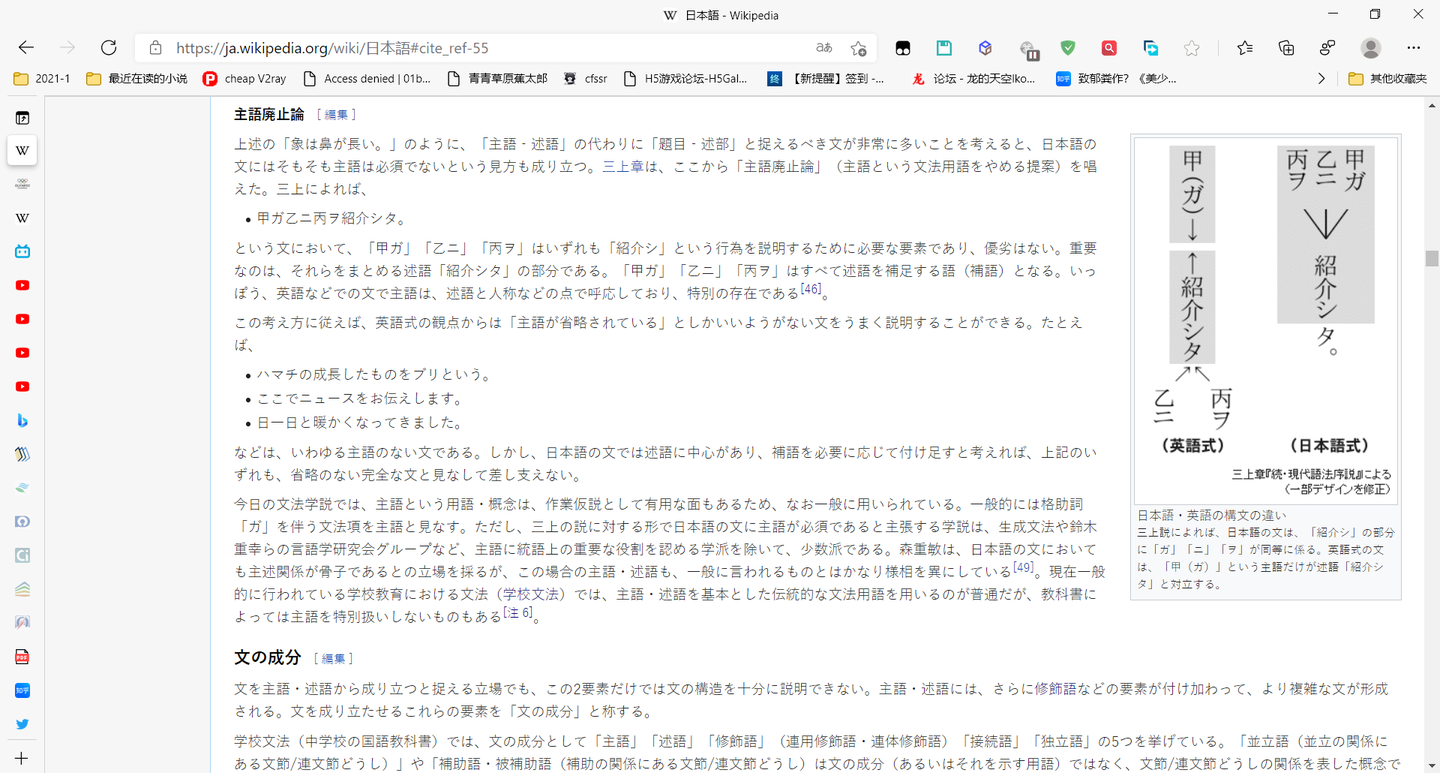Screen dimensions: 1440x773
Task: Toggle the vertical tabs pane button
Action: coord(22,118)
